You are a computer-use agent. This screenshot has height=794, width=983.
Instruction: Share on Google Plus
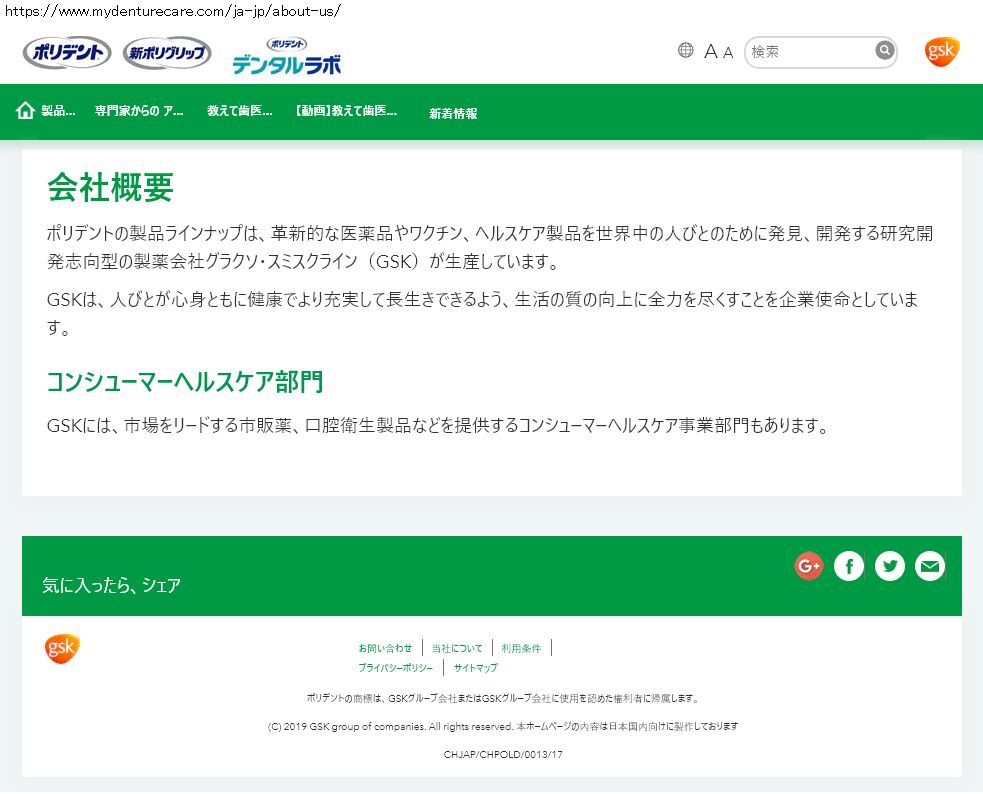pos(809,567)
